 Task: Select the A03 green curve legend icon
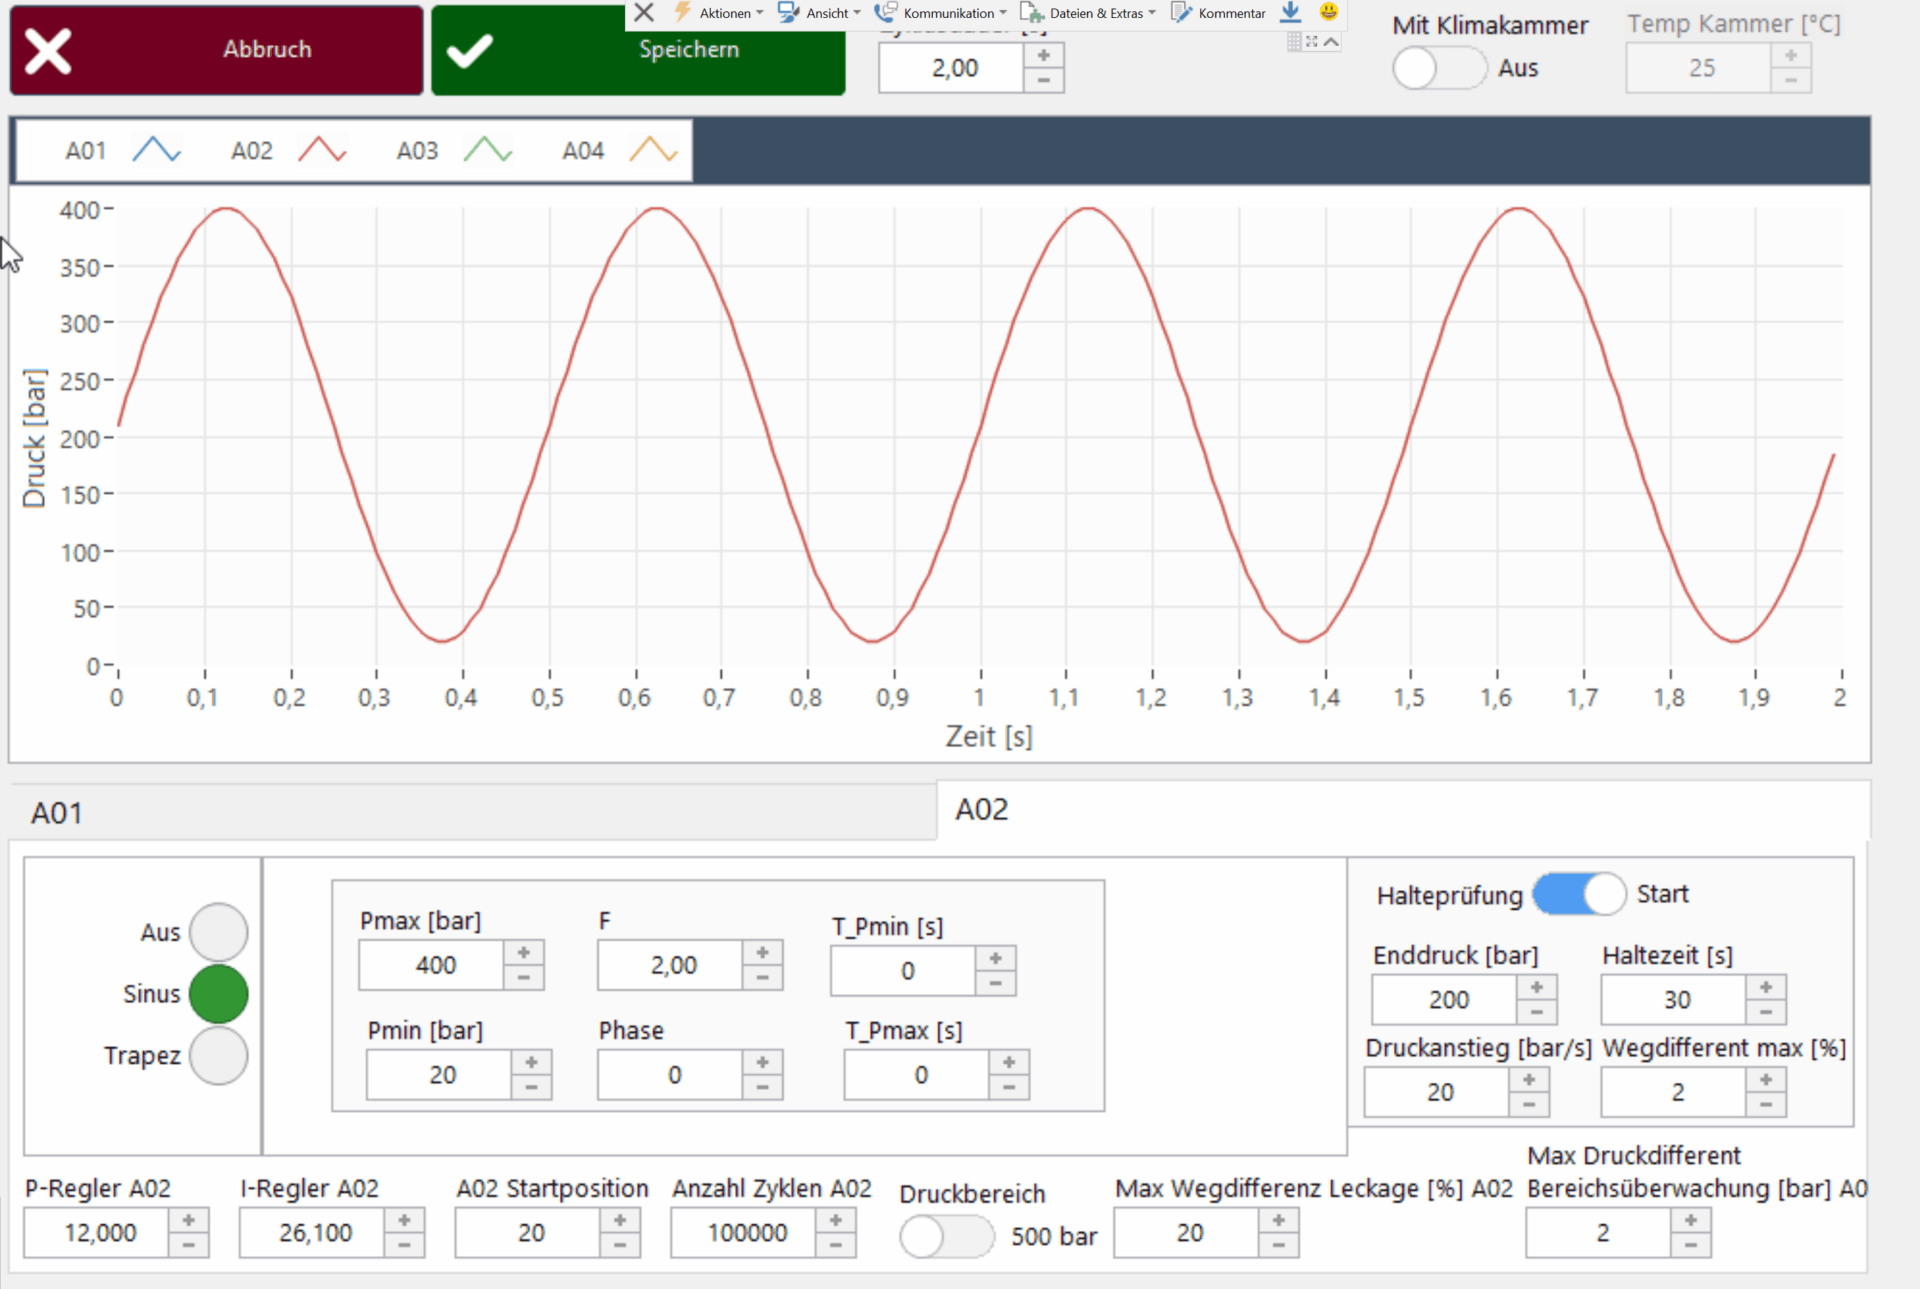coord(487,150)
